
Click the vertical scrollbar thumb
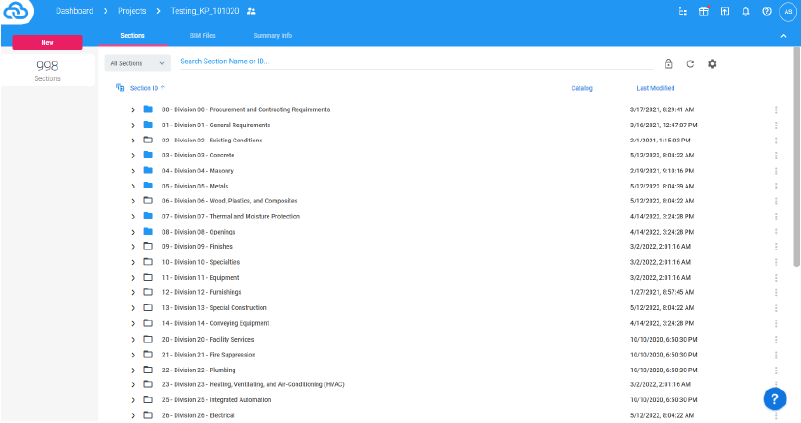(x=796, y=156)
